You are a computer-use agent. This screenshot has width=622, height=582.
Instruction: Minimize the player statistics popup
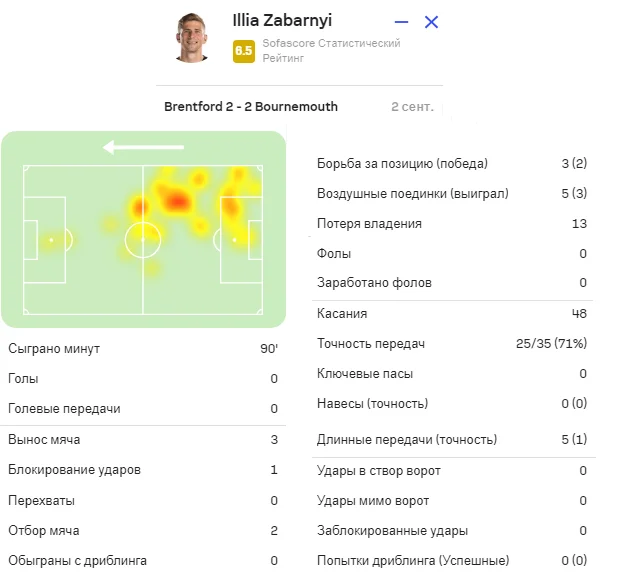pyautogui.click(x=401, y=22)
